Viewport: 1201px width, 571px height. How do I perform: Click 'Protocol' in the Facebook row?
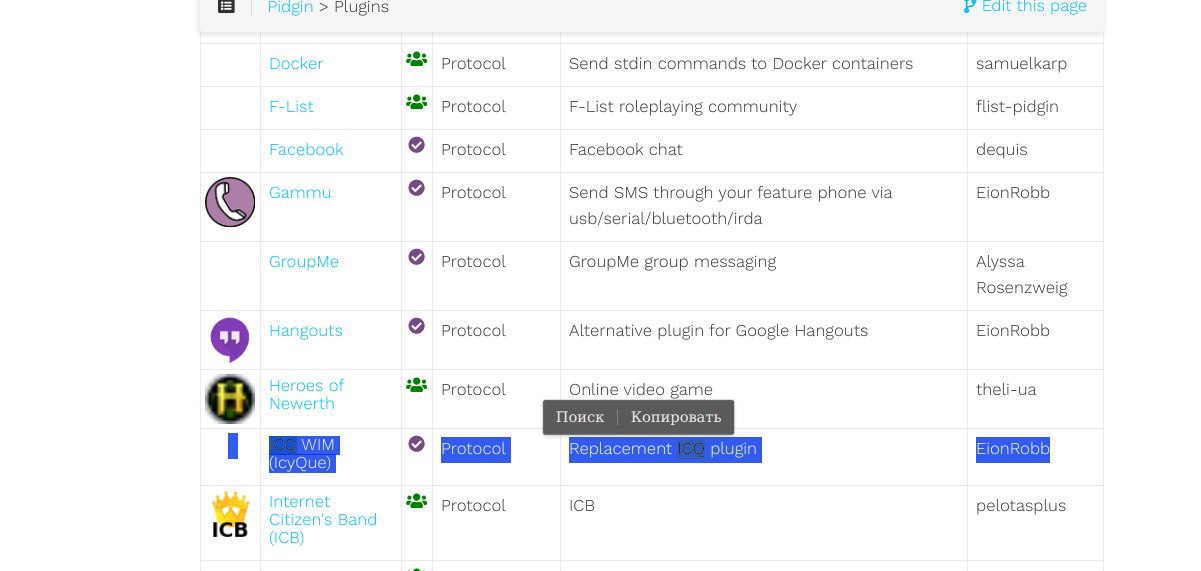pos(473,150)
